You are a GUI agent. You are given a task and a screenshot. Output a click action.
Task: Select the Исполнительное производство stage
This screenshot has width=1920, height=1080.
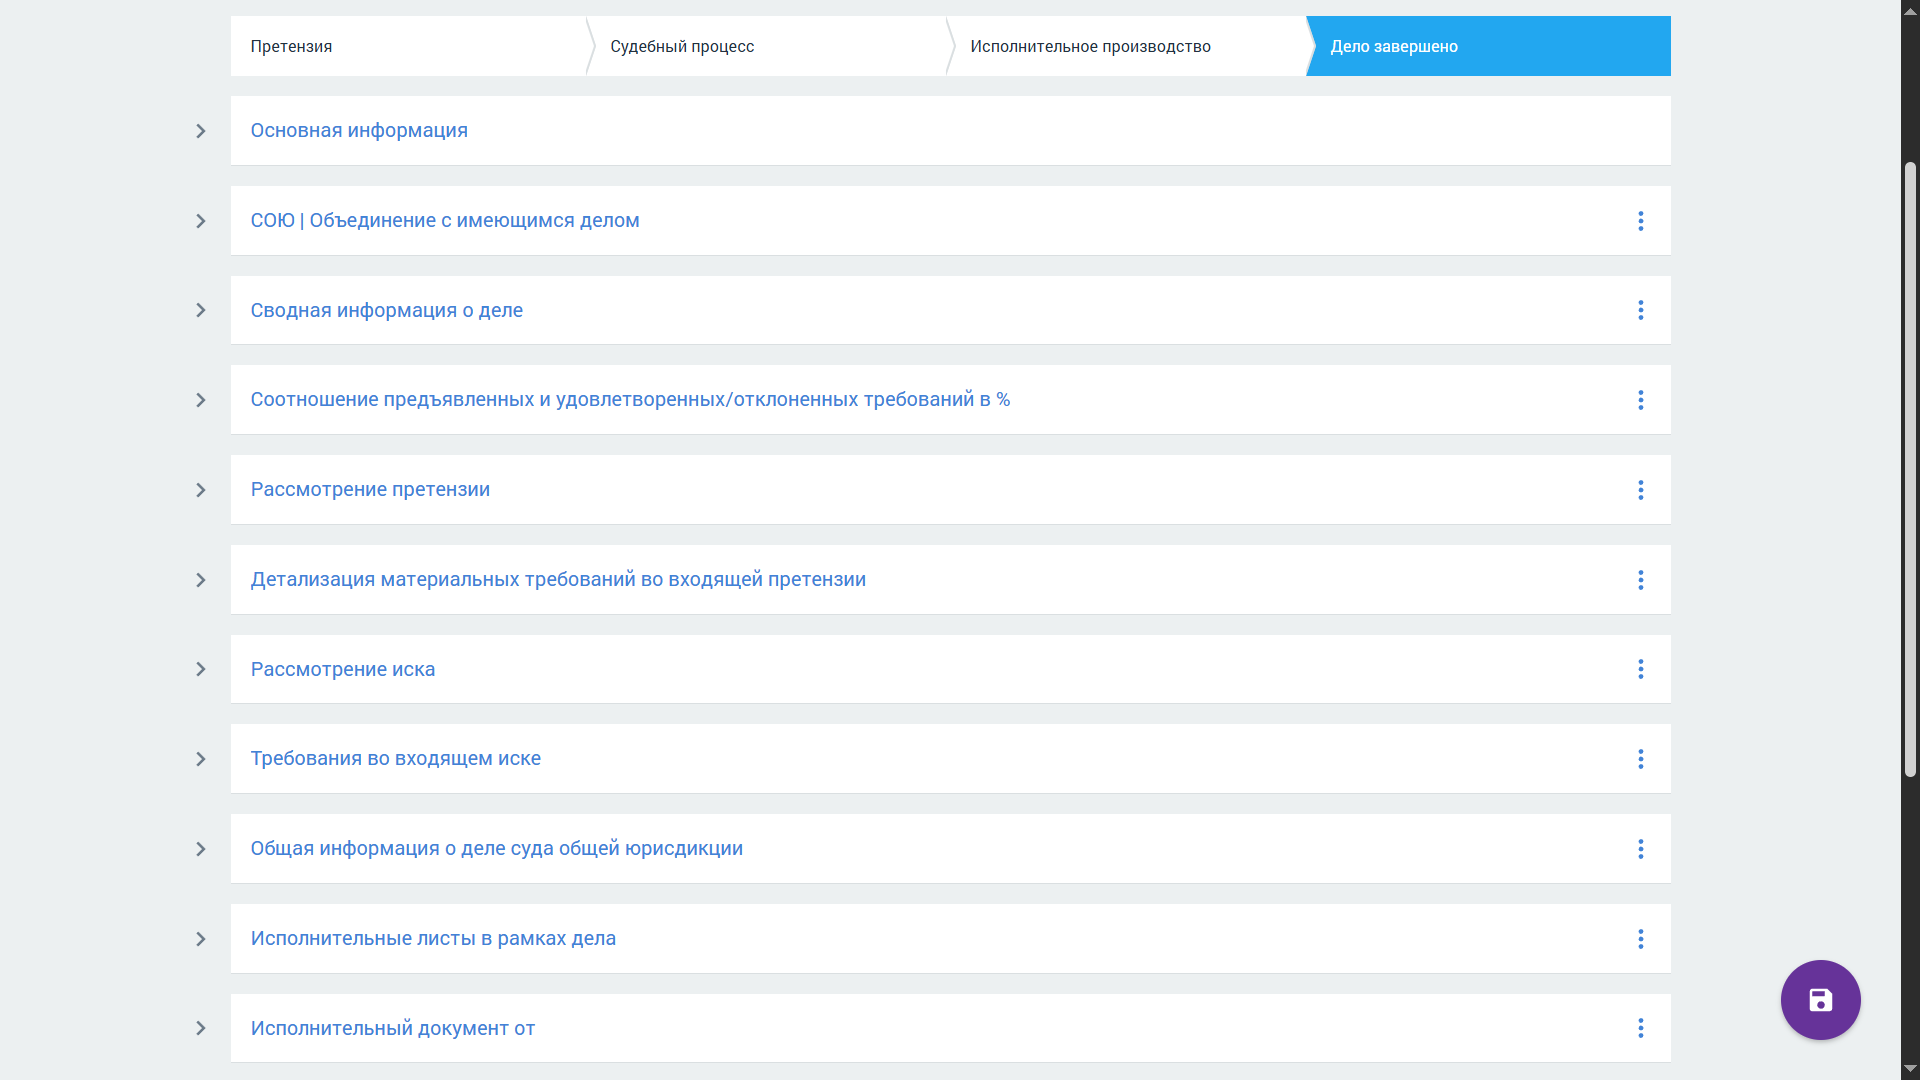[x=1127, y=46]
